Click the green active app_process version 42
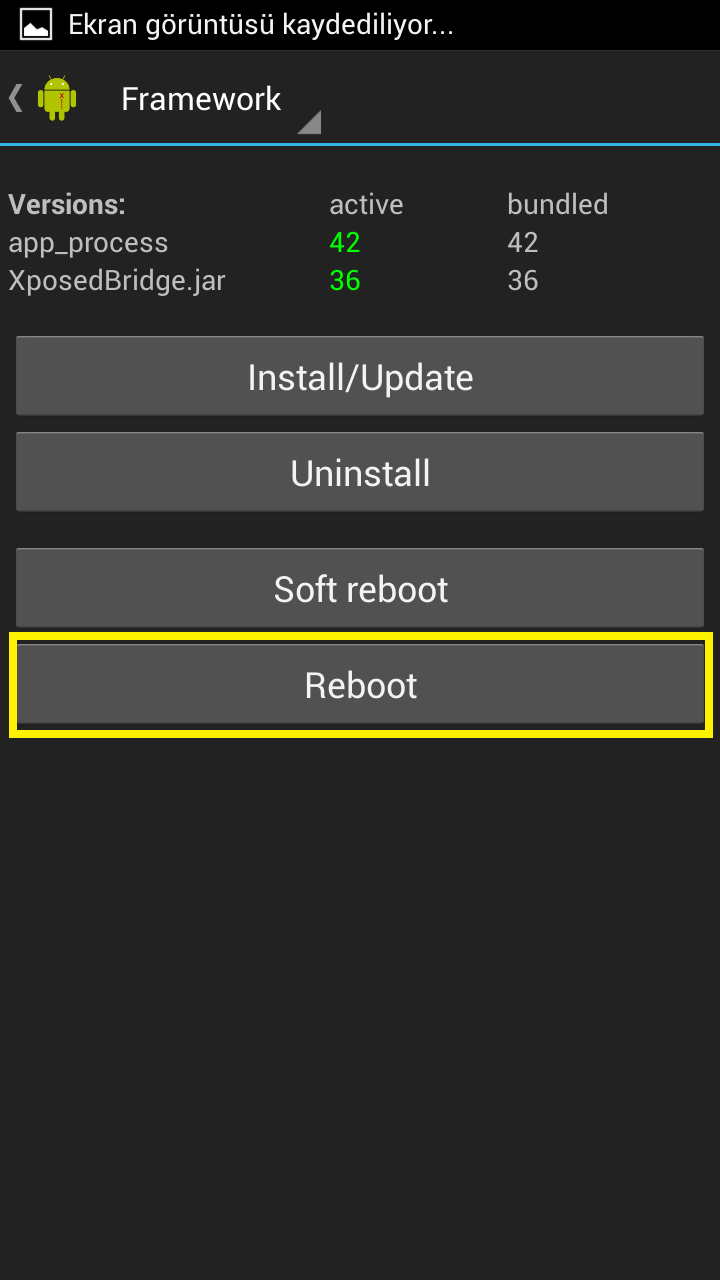This screenshot has height=1280, width=720. click(x=345, y=242)
